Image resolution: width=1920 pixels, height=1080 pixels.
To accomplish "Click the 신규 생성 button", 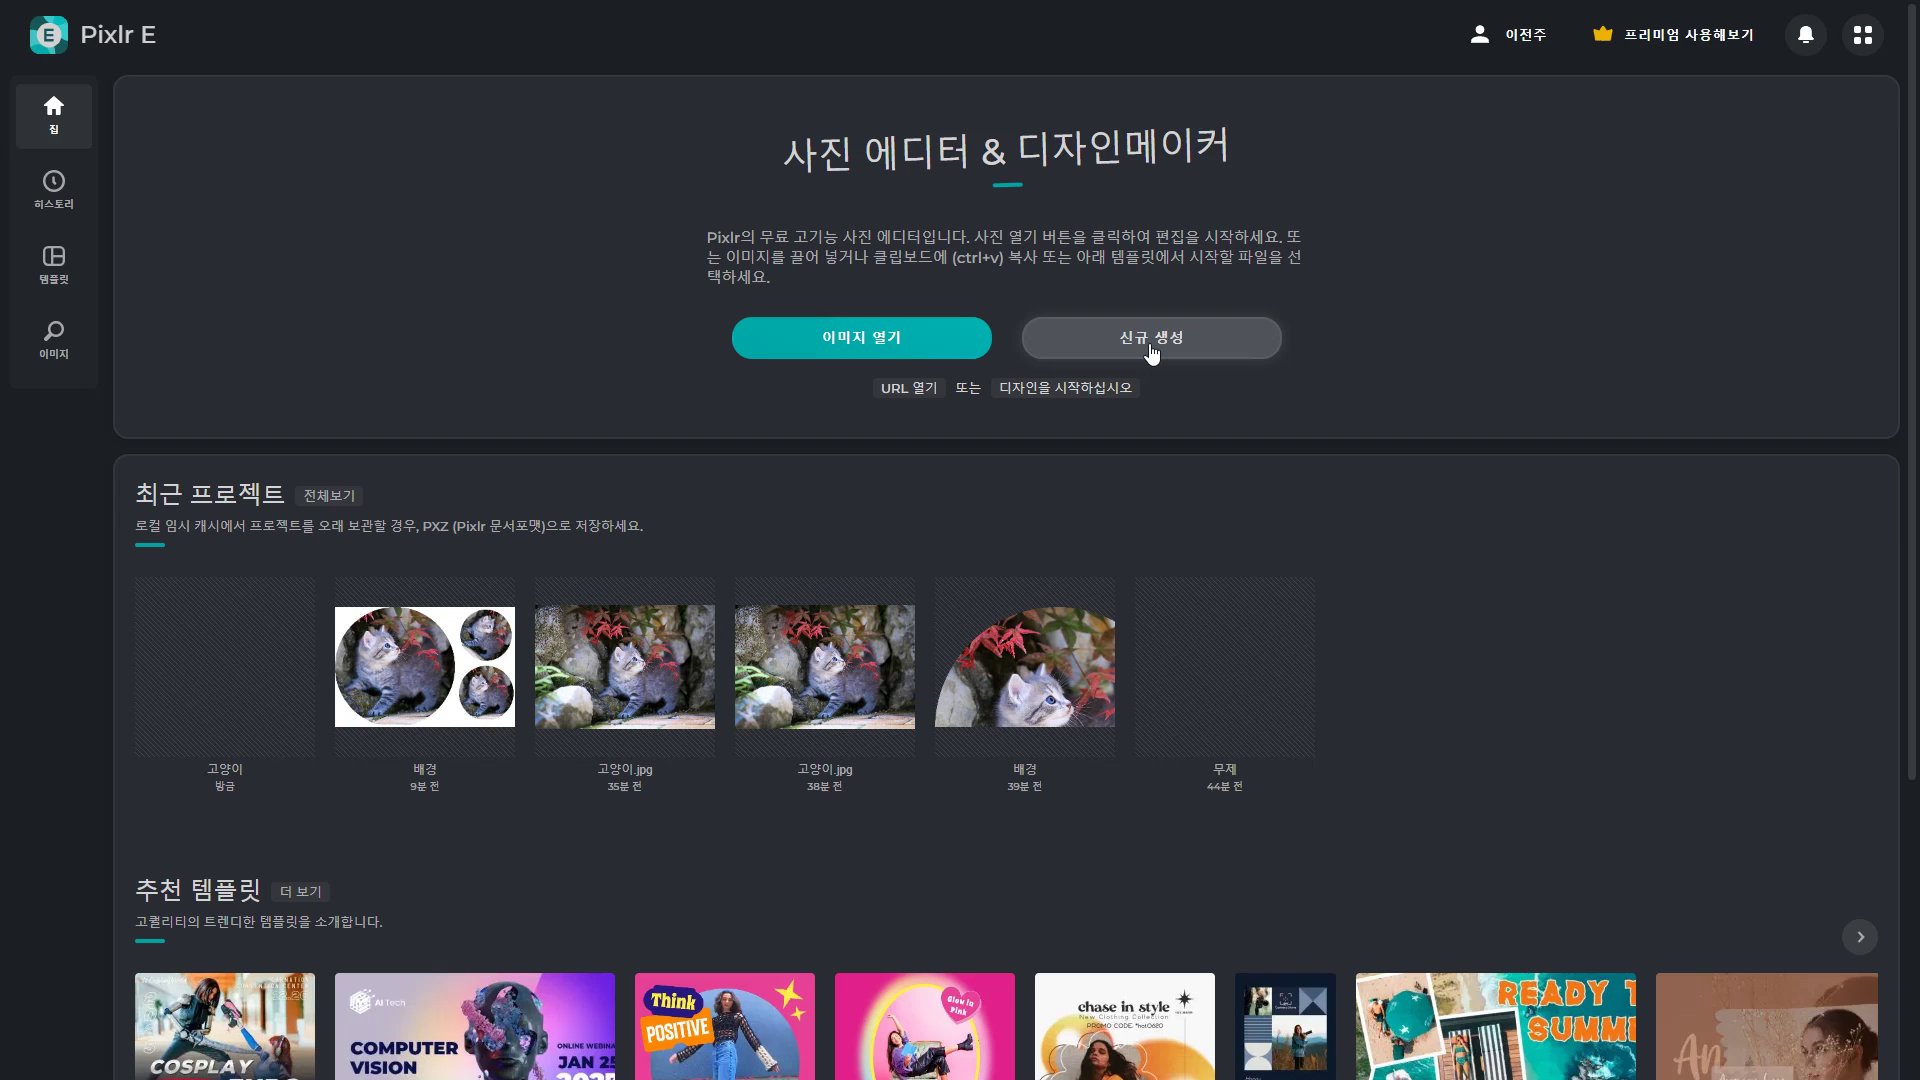I will [x=1150, y=338].
